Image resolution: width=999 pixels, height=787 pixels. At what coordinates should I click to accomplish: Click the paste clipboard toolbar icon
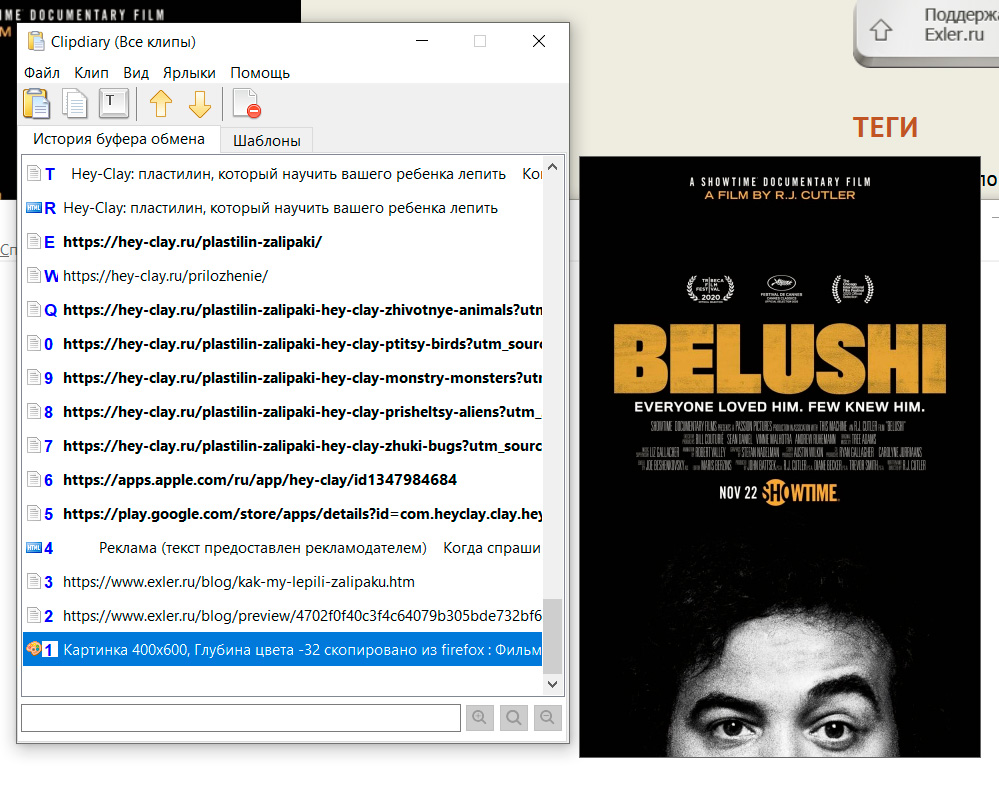click(37, 104)
